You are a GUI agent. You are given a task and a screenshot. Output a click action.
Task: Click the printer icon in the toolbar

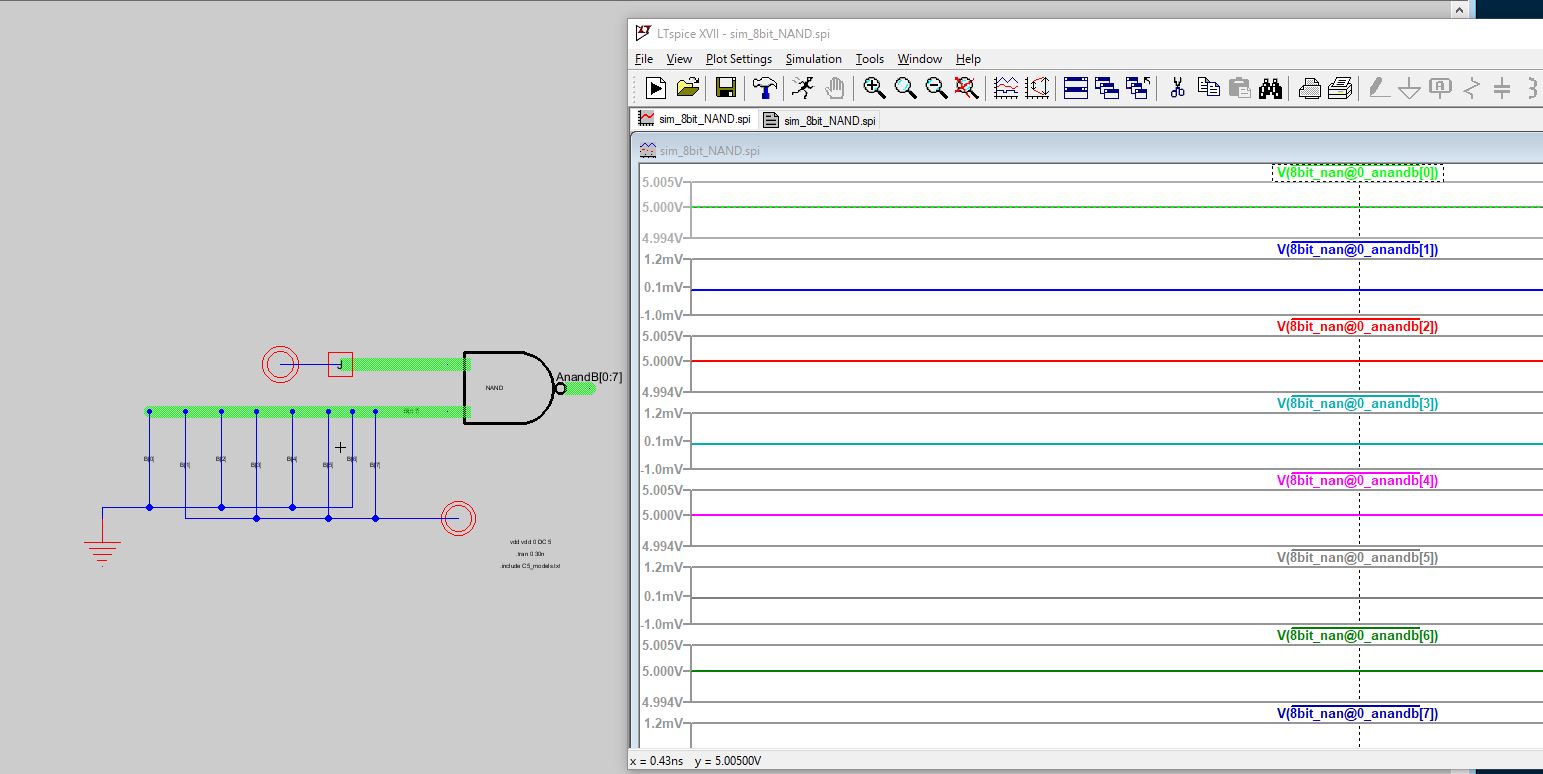point(1309,88)
